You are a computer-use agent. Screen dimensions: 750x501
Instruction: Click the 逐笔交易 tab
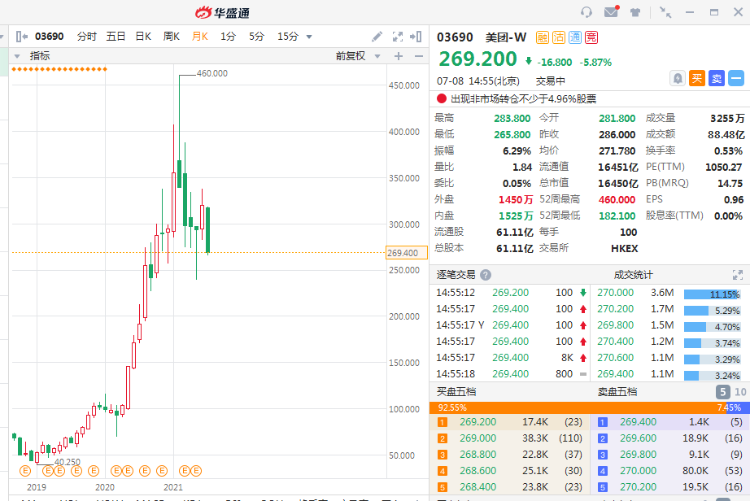456,275
